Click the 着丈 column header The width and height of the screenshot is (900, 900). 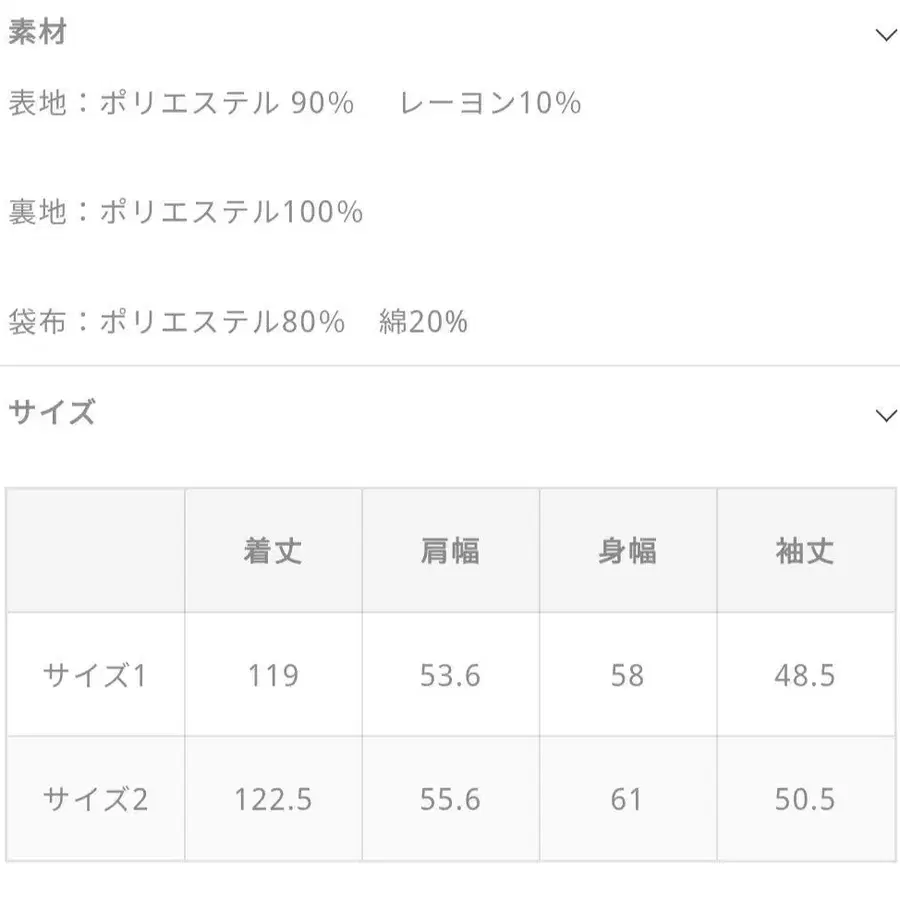point(273,550)
